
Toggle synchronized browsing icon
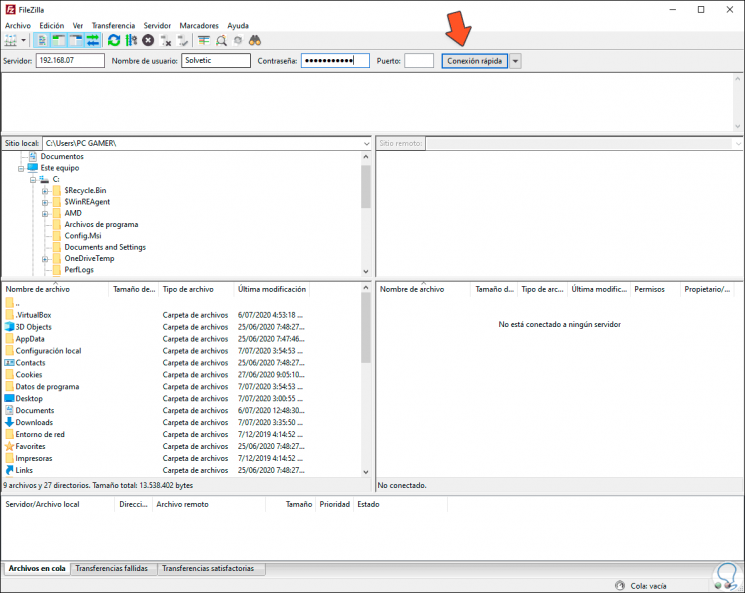tap(238, 40)
